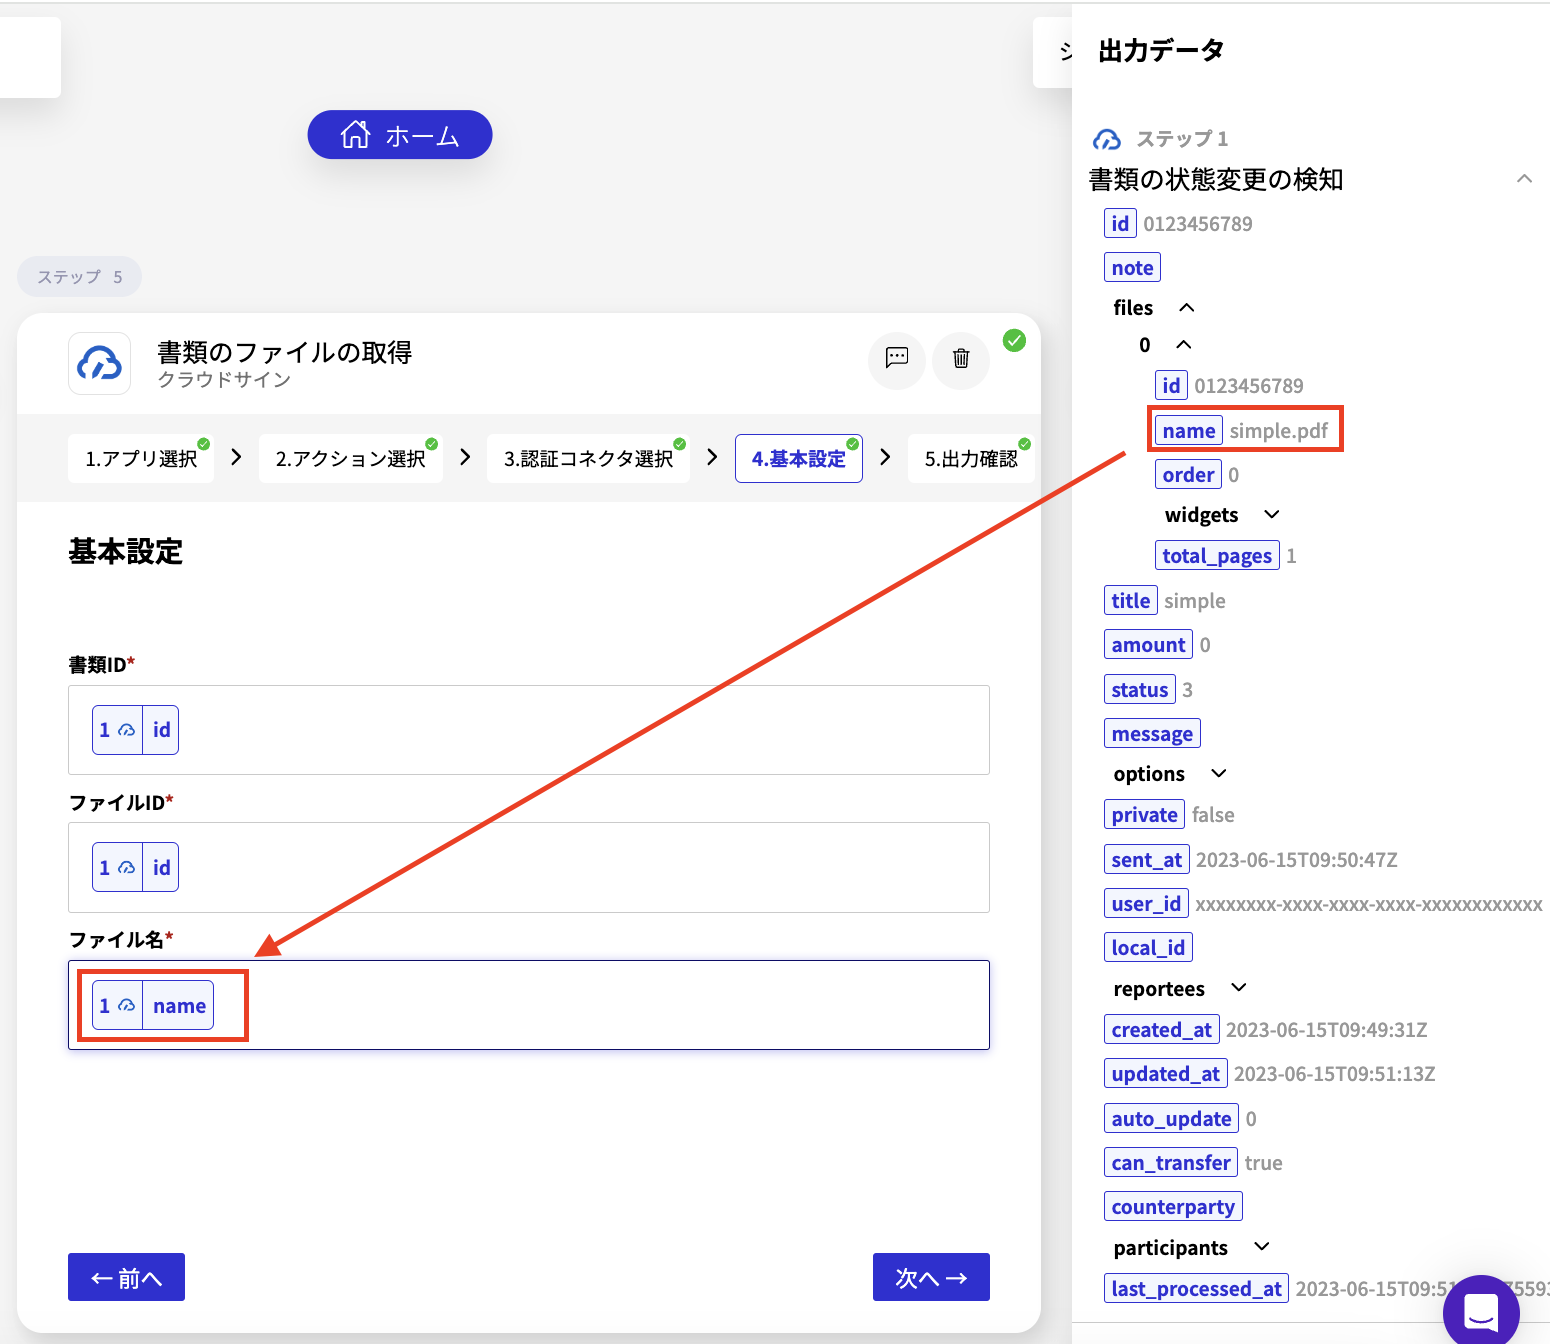Collapse the files 0 item
The image size is (1550, 1344).
(x=1184, y=345)
